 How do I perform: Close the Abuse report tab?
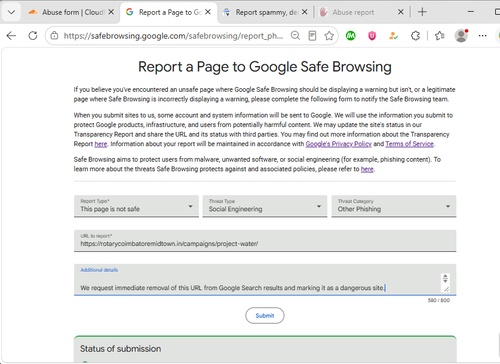401,12
